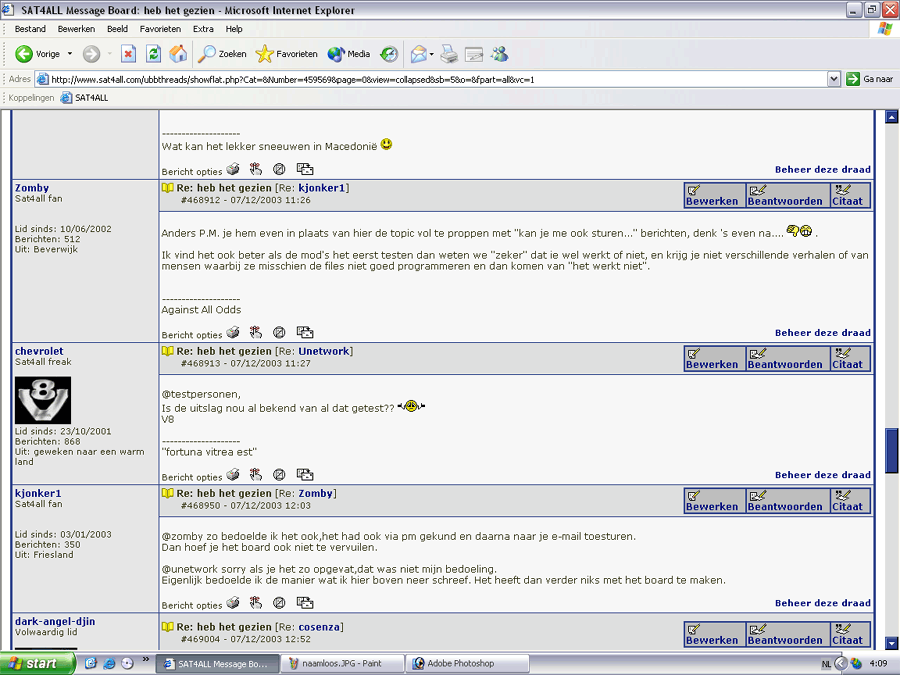Click Bewerken on Zomby's post
The height and width of the screenshot is (675, 900).
coord(714,195)
